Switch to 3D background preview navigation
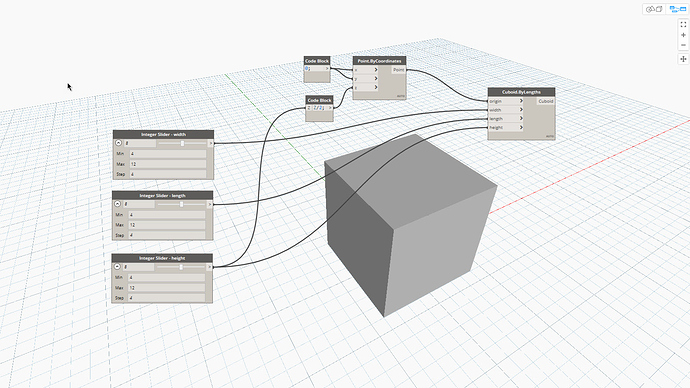The width and height of the screenshot is (690, 388). 654,9
